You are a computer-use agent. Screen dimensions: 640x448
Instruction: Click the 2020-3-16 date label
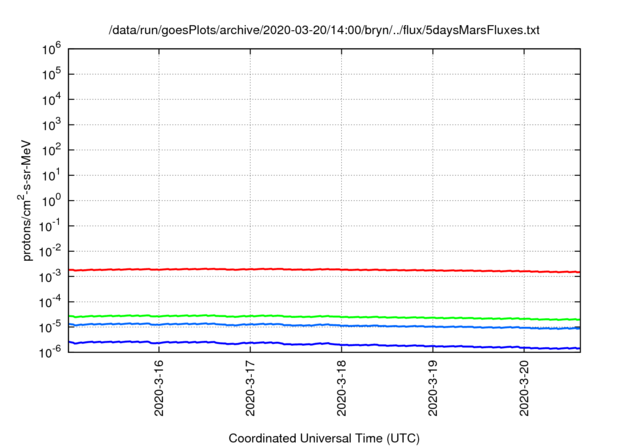coord(159,388)
